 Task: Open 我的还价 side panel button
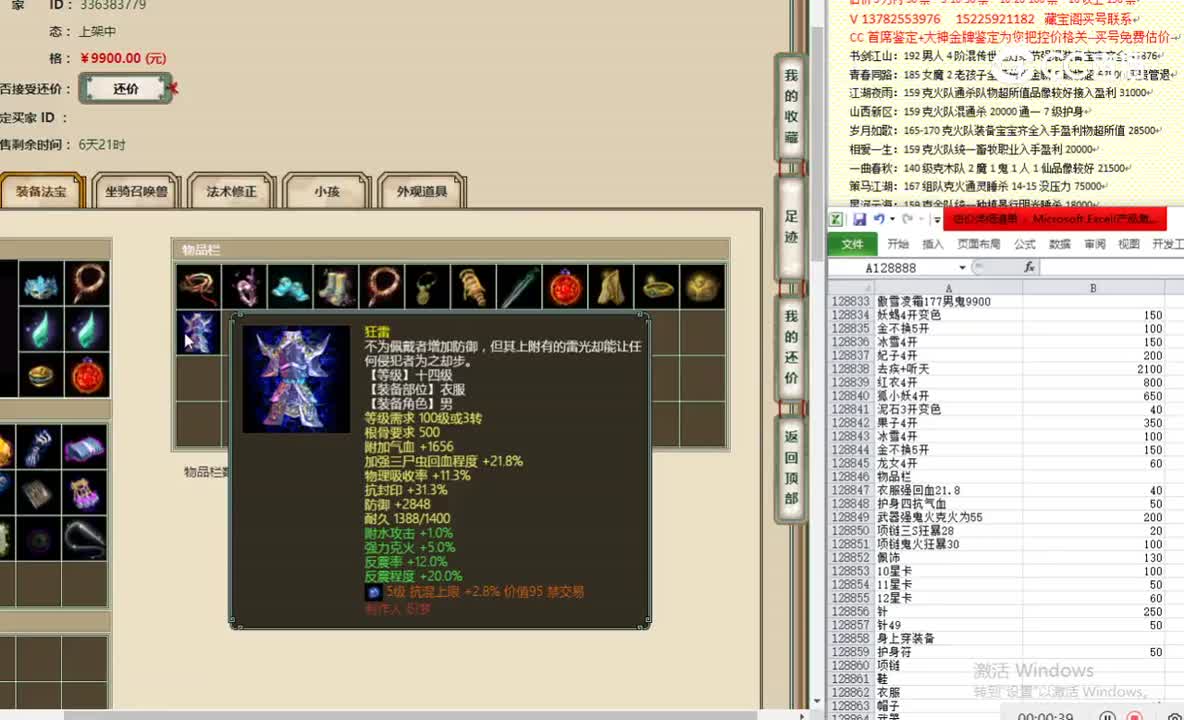(x=791, y=346)
